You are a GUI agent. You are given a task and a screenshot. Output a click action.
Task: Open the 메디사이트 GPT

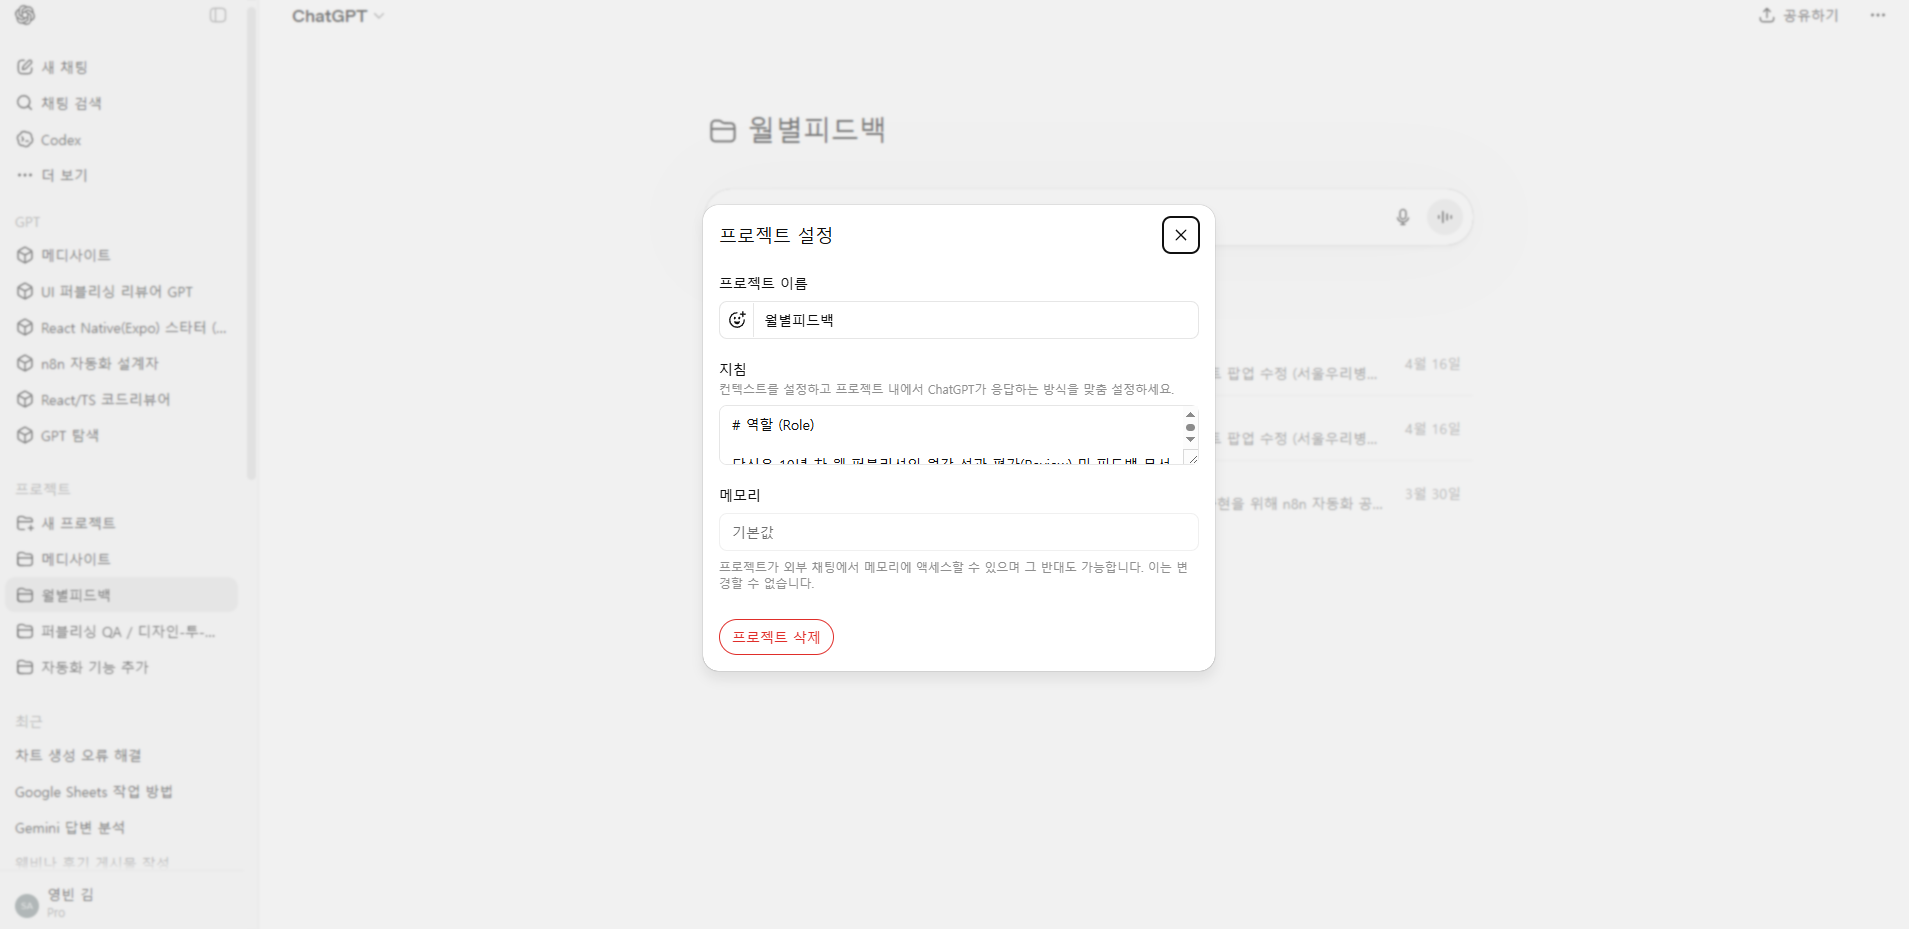[x=25, y=255]
